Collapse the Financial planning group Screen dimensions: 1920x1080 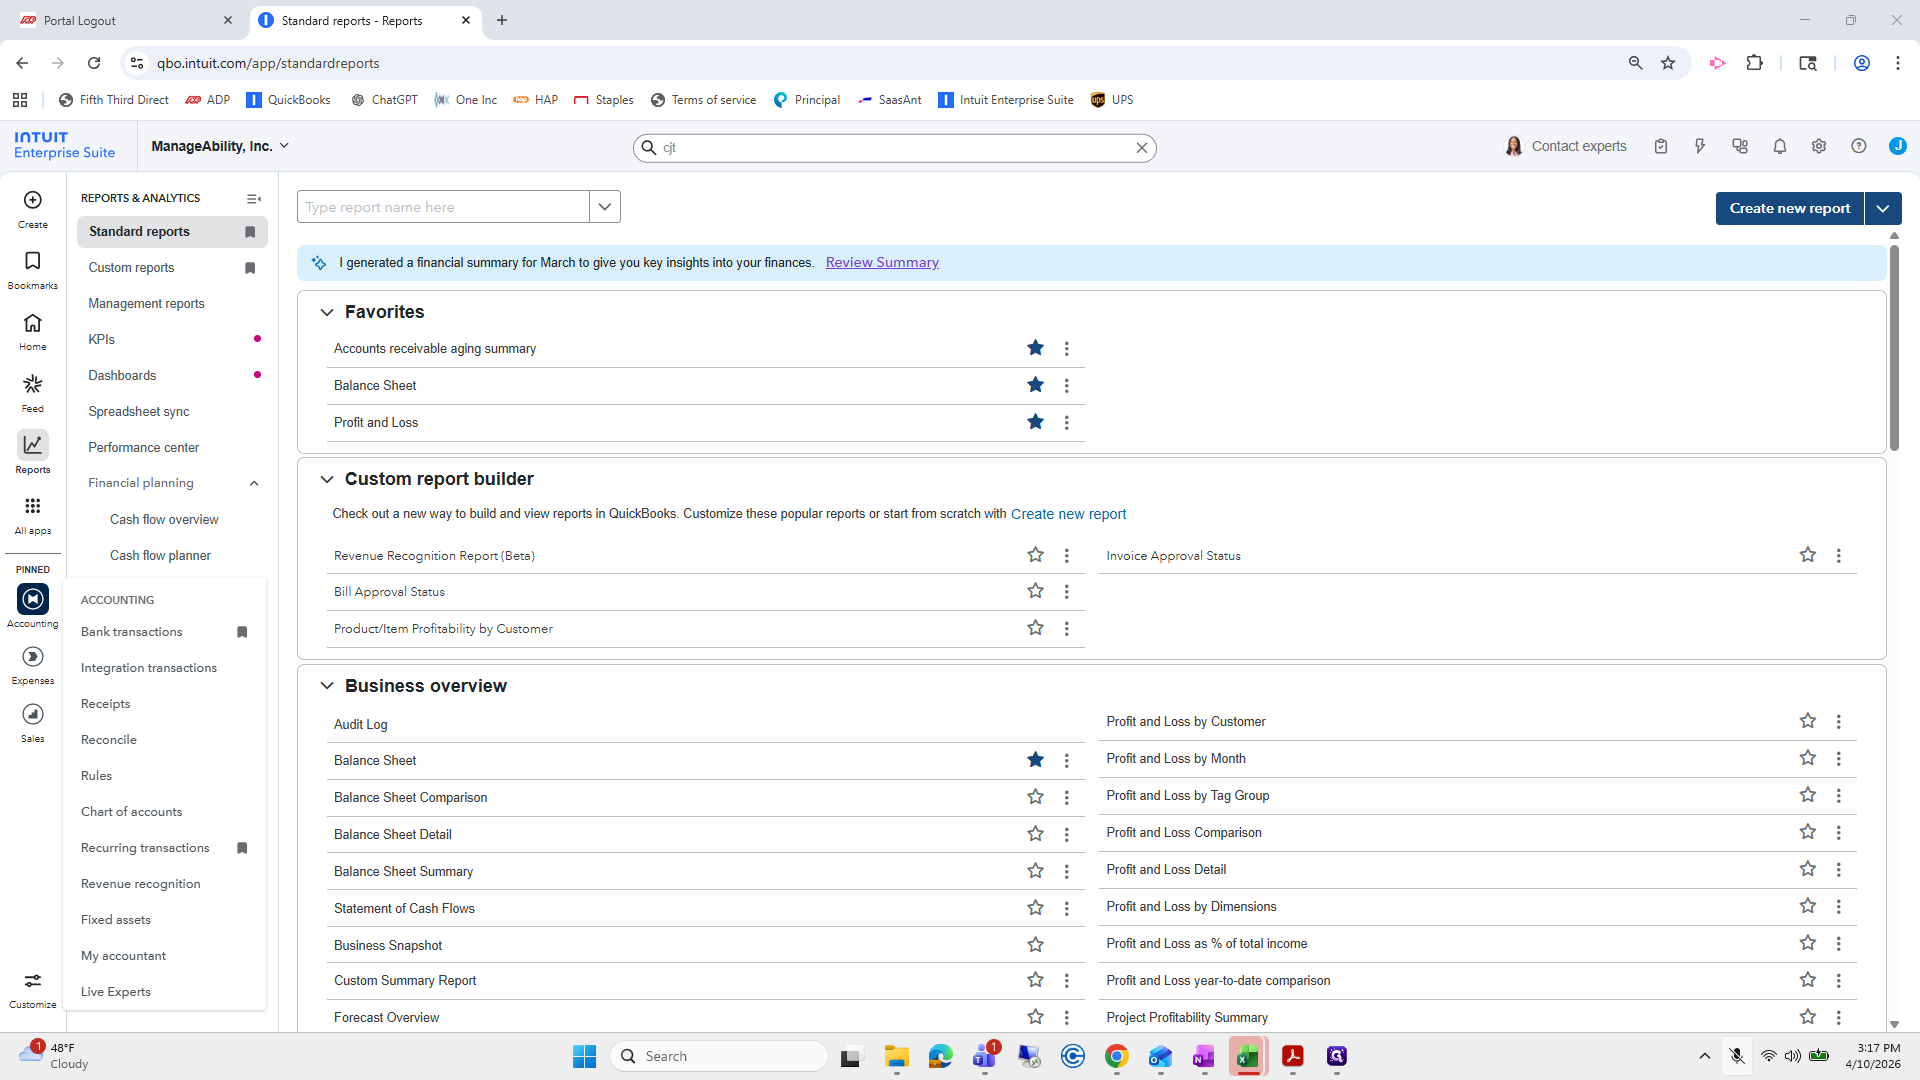[254, 483]
